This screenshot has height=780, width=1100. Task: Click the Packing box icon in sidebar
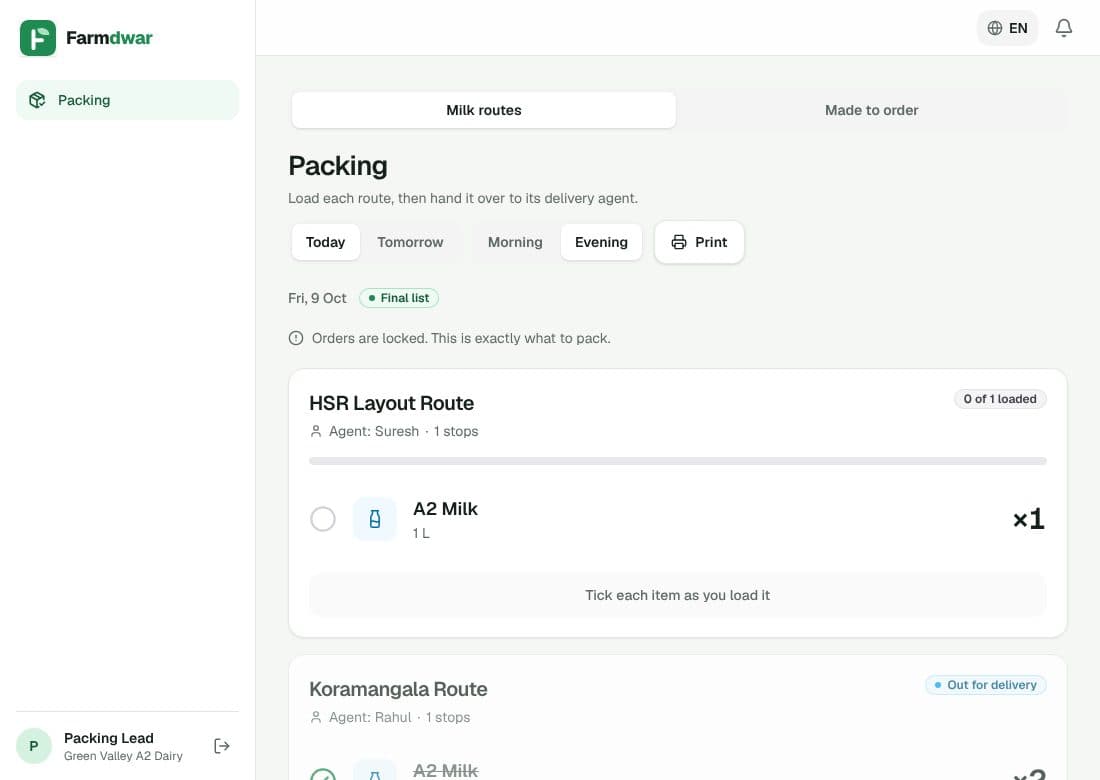pos(37,100)
